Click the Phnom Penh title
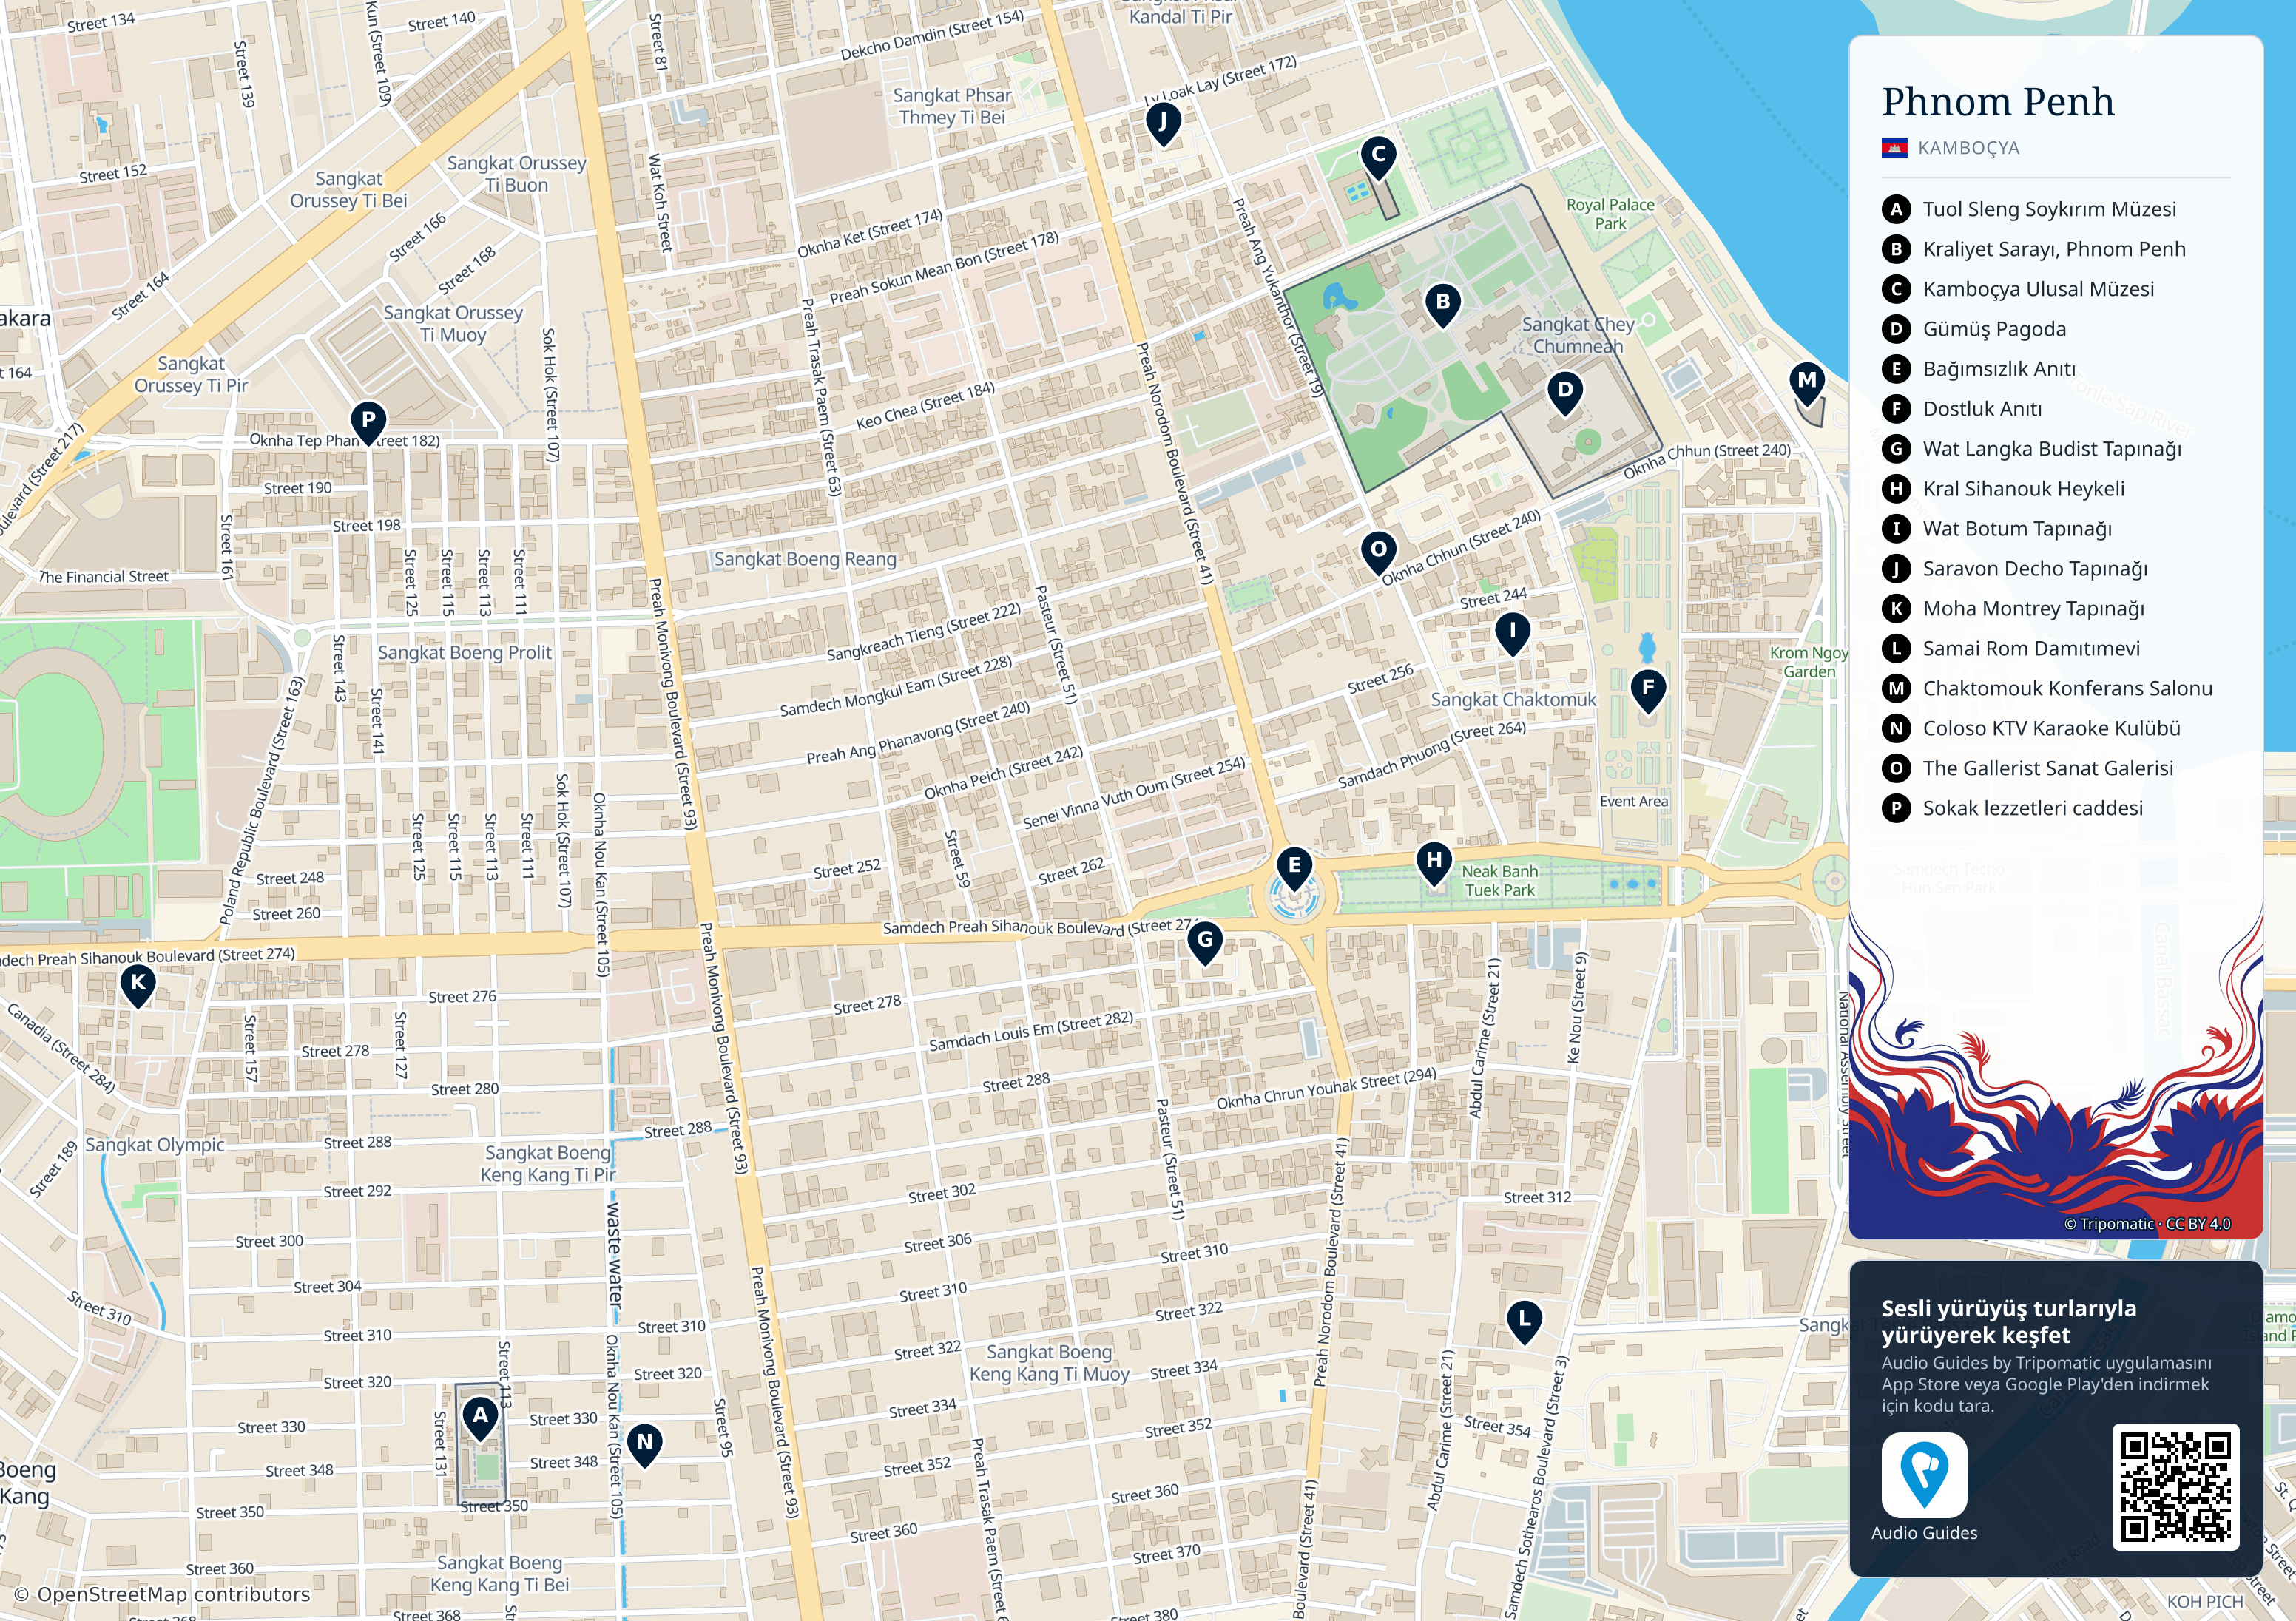The image size is (2296, 1621). click(x=1997, y=102)
